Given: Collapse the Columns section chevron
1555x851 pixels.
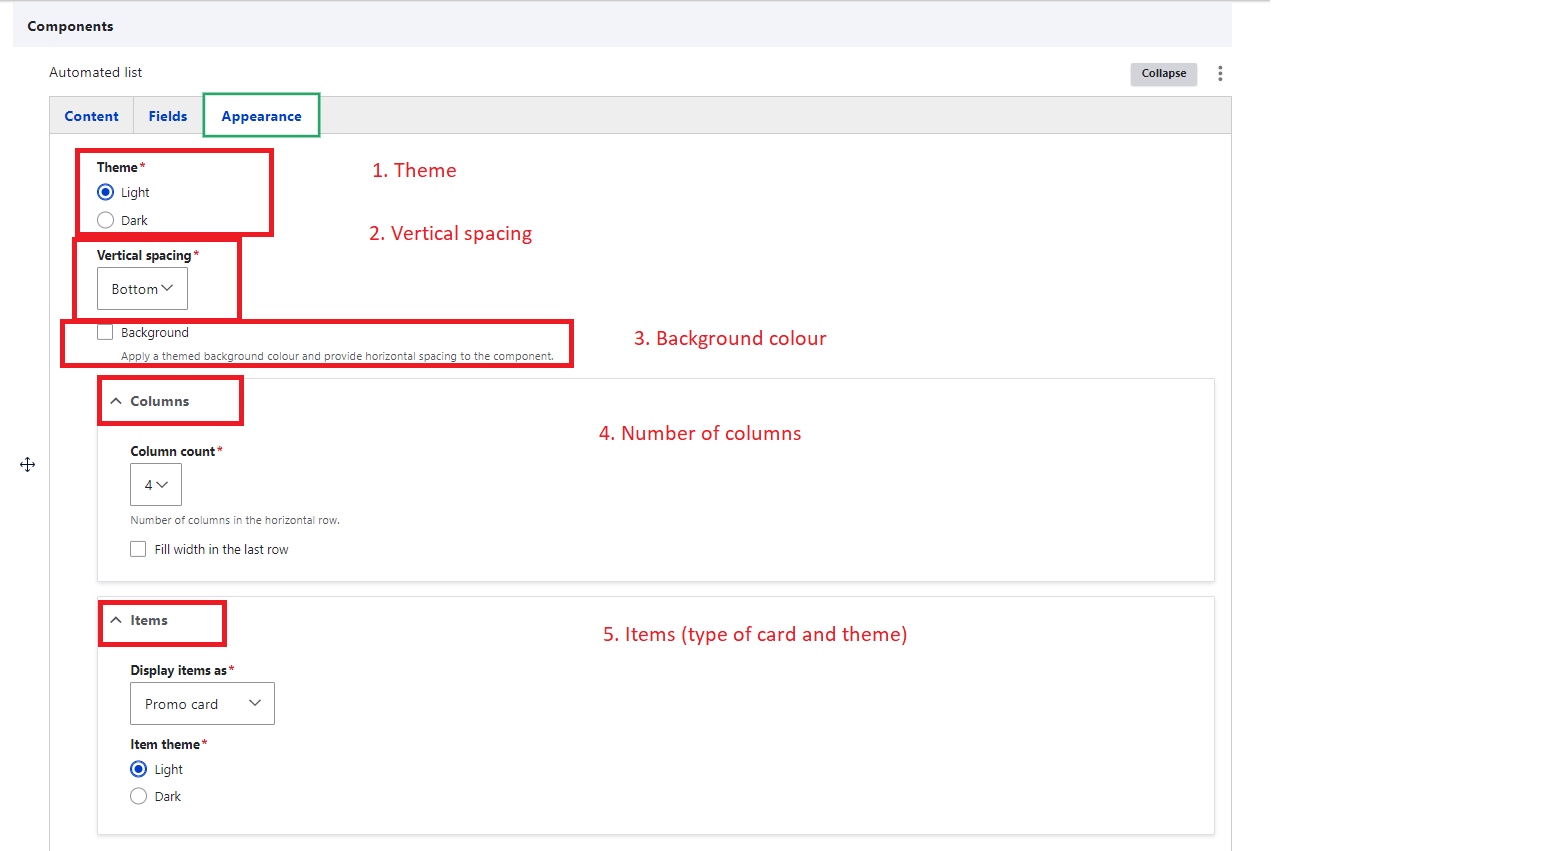Looking at the screenshot, I should pos(116,401).
